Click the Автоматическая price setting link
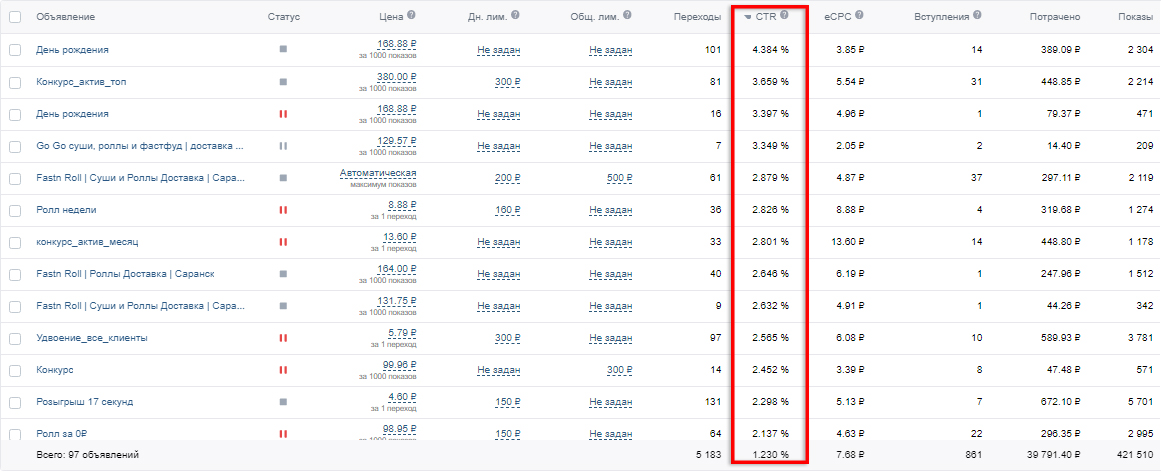 (377, 173)
